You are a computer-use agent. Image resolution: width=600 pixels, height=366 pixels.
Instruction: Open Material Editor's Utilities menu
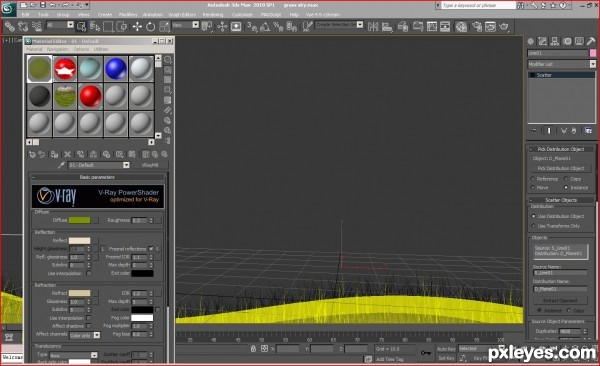[101, 49]
